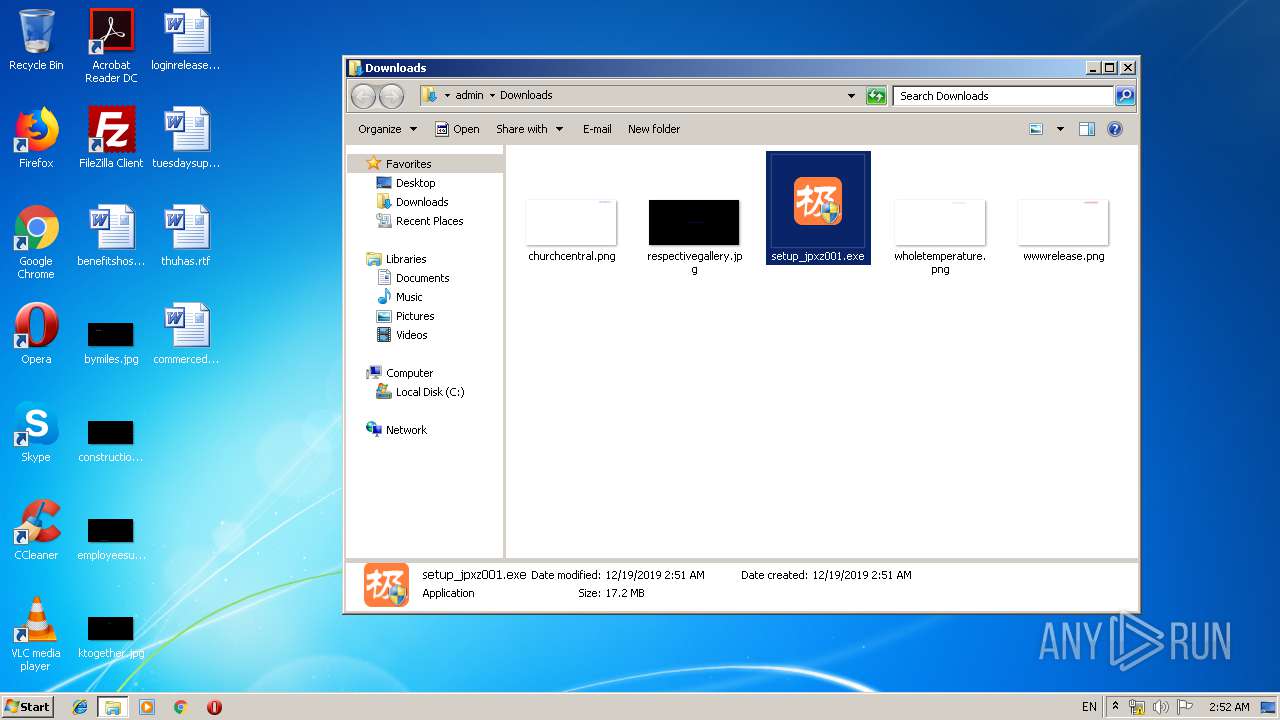The image size is (1280, 720).
Task: Show hidden system tray icons
Action: tap(1116, 706)
